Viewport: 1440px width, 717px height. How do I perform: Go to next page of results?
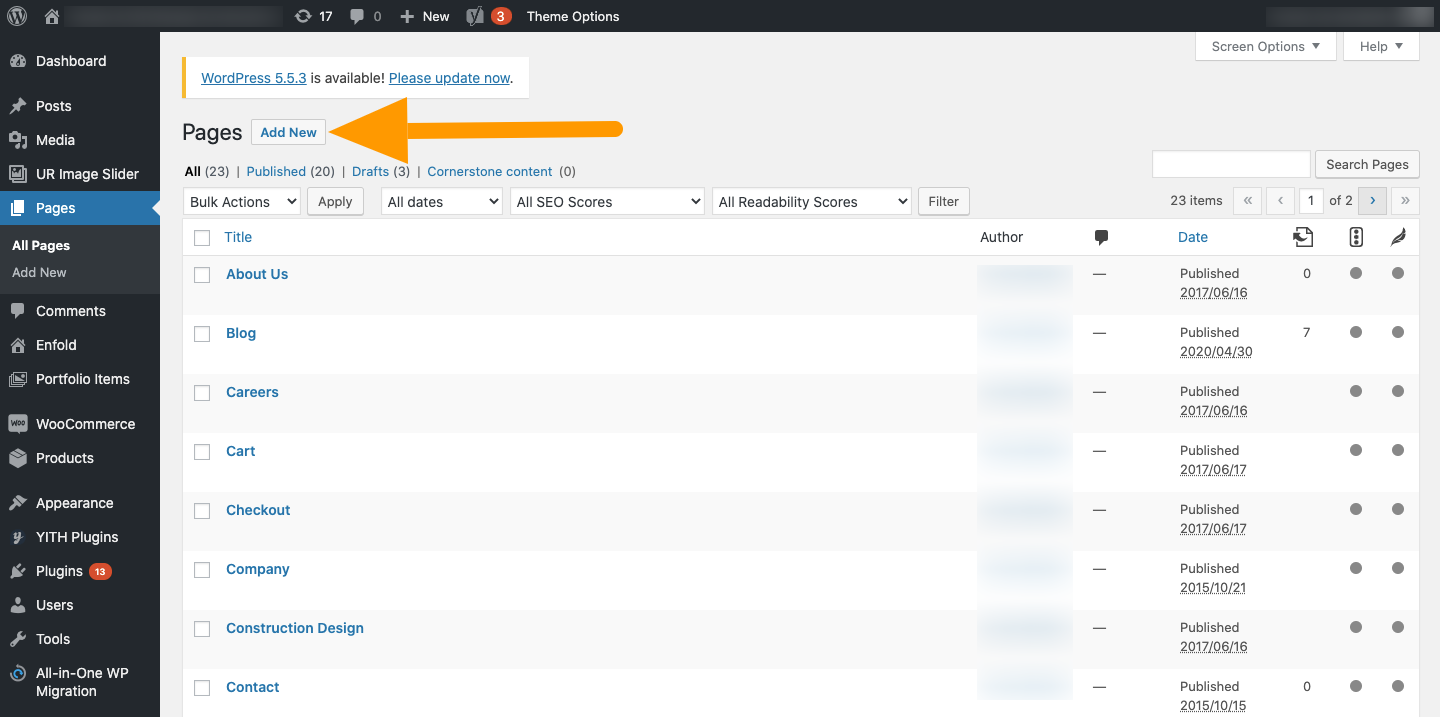(x=1372, y=200)
